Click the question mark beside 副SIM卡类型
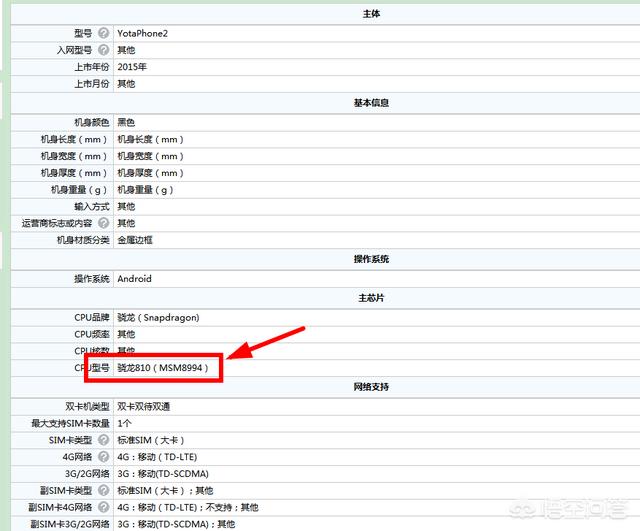This screenshot has height=531, width=640. click(104, 490)
